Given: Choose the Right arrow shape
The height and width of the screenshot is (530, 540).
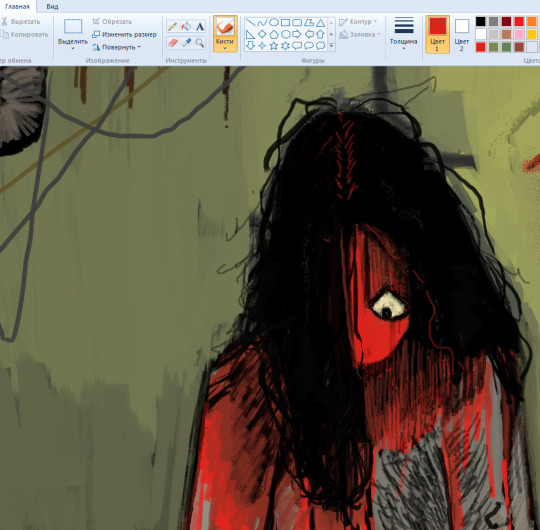Looking at the screenshot, I should [x=297, y=34].
